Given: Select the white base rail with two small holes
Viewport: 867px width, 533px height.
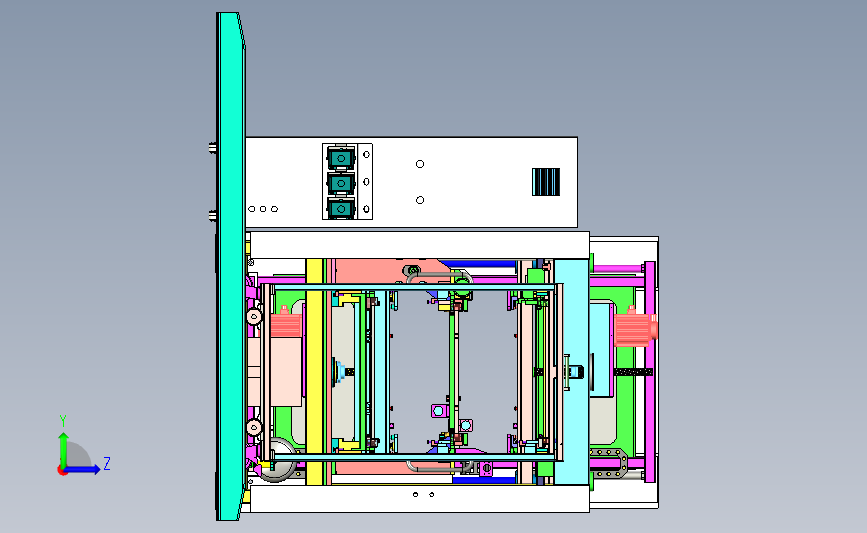Looking at the screenshot, I should click(420, 499).
